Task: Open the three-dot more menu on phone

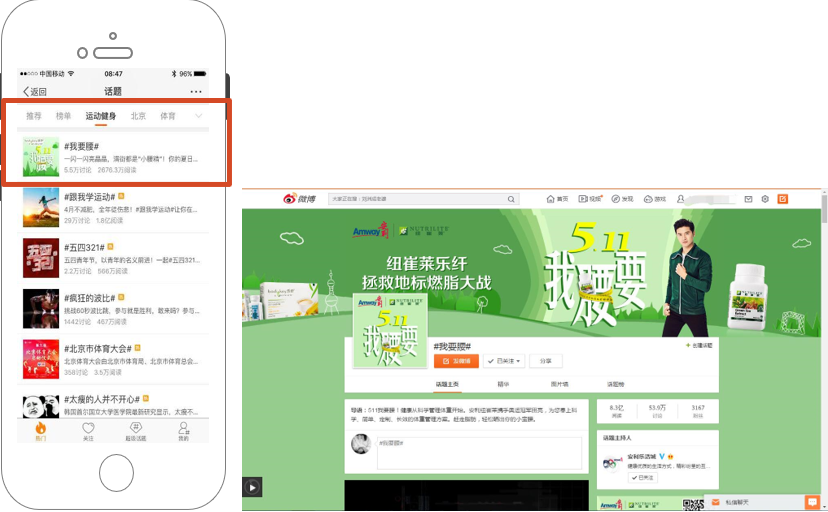Action: point(196,91)
